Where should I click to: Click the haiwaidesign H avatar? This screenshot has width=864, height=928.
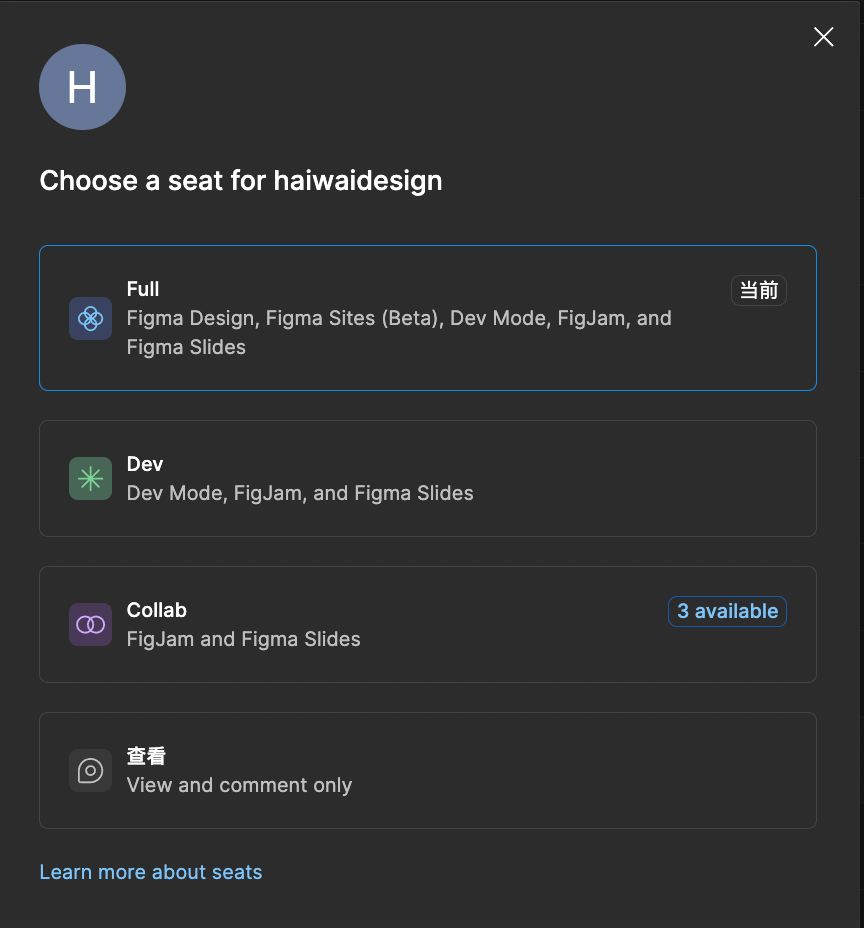(x=82, y=87)
